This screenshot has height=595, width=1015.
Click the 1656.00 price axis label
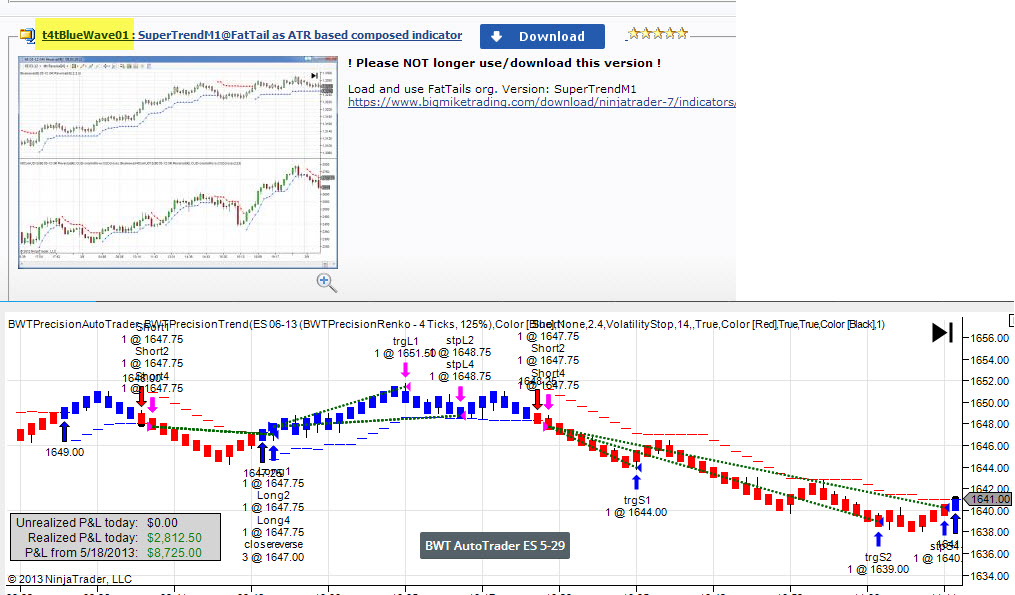(x=989, y=338)
